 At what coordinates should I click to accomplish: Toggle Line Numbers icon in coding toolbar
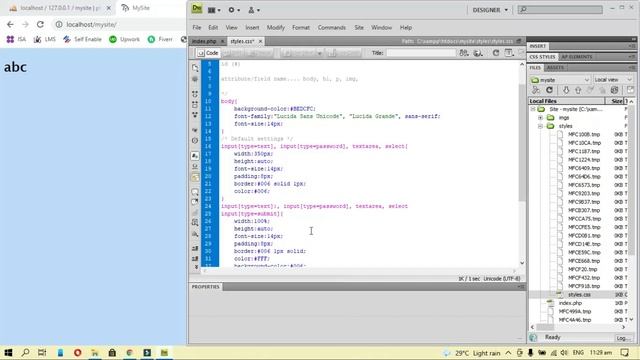[x=195, y=156]
